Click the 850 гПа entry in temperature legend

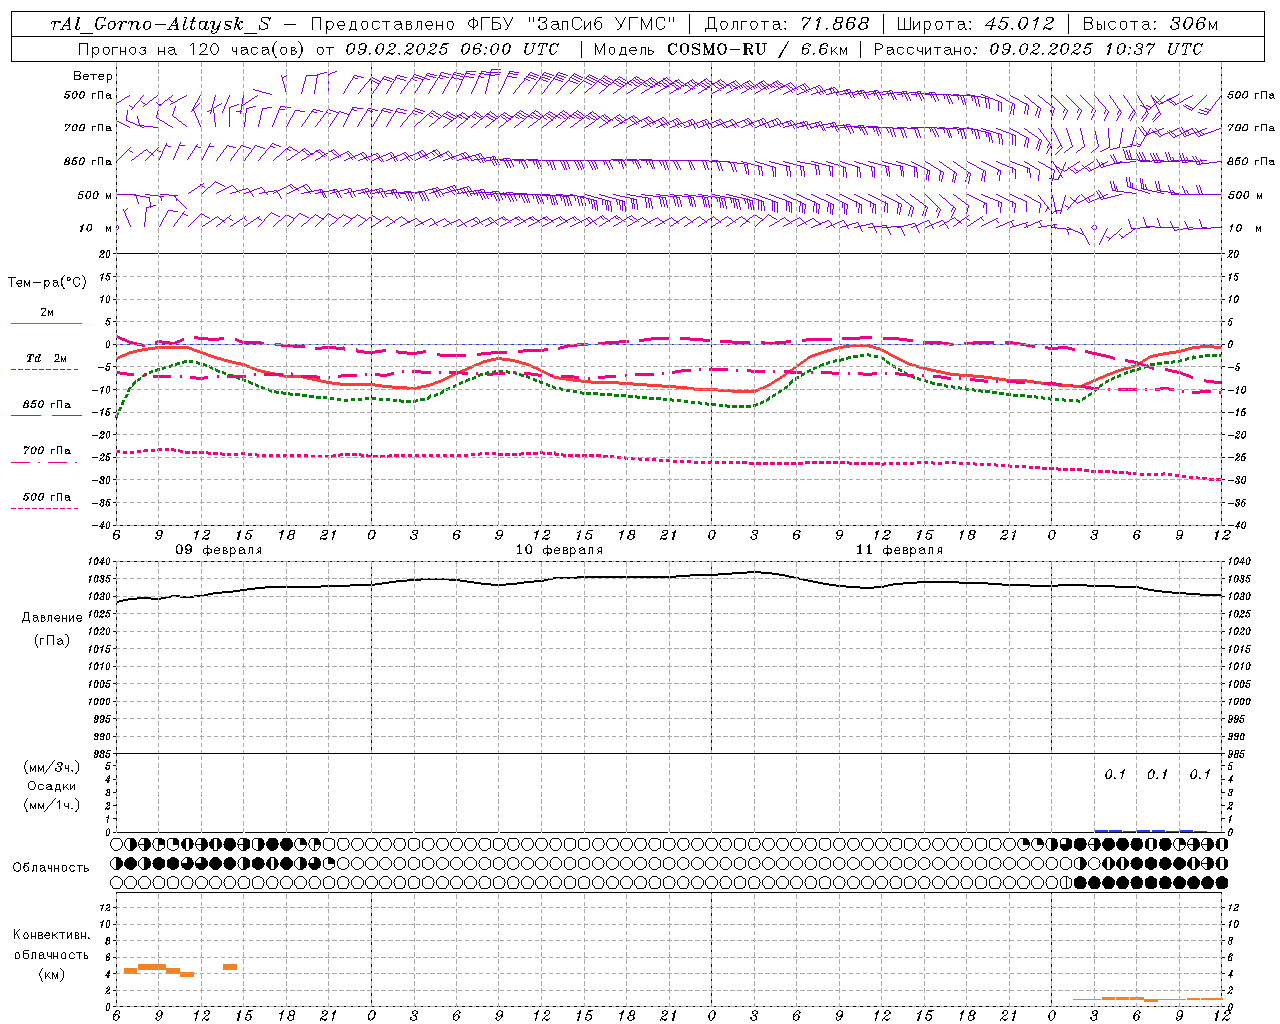click(x=47, y=405)
